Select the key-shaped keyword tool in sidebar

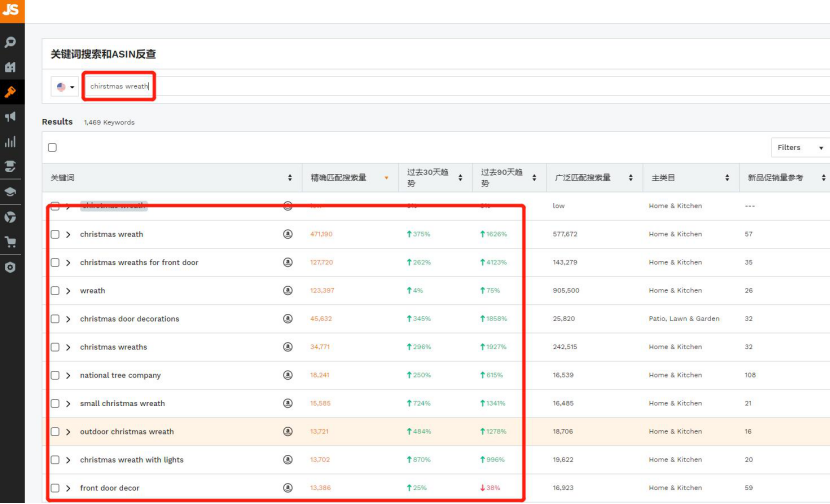11,92
